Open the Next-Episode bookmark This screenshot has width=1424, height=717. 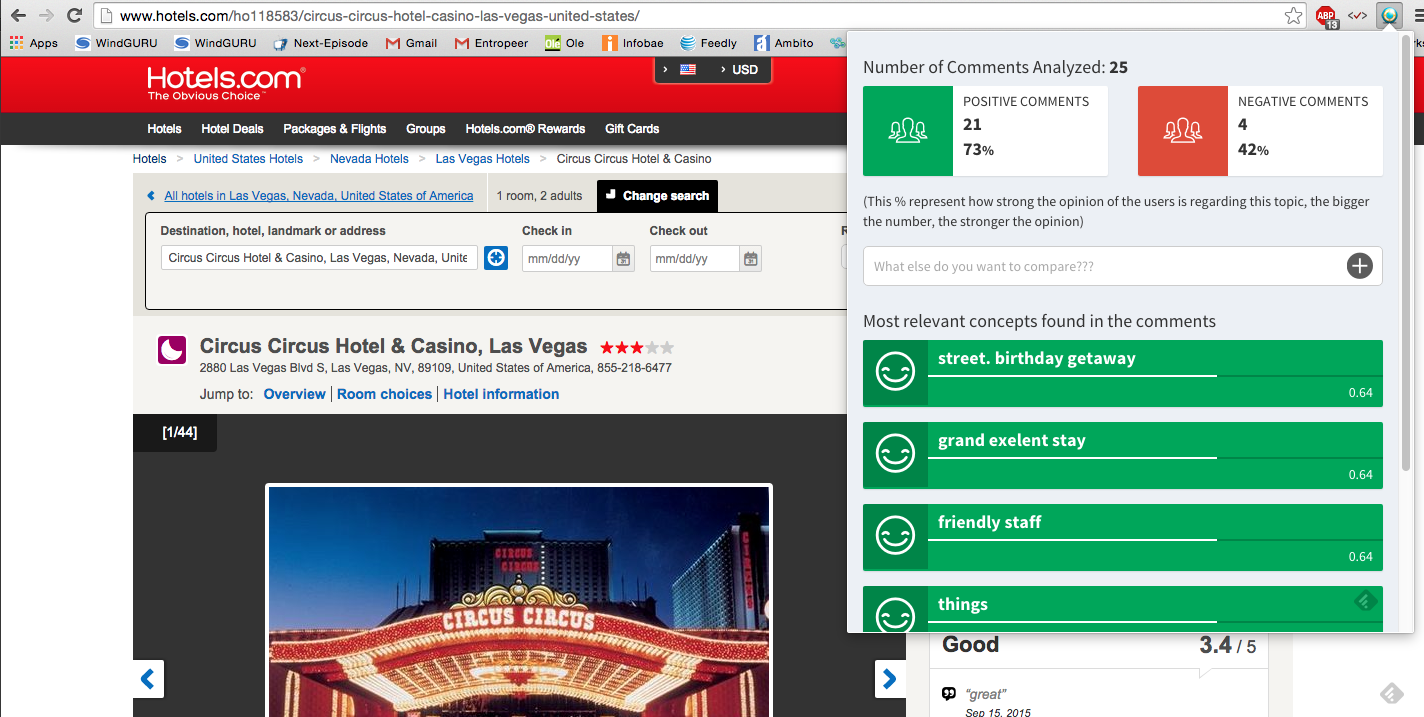320,43
